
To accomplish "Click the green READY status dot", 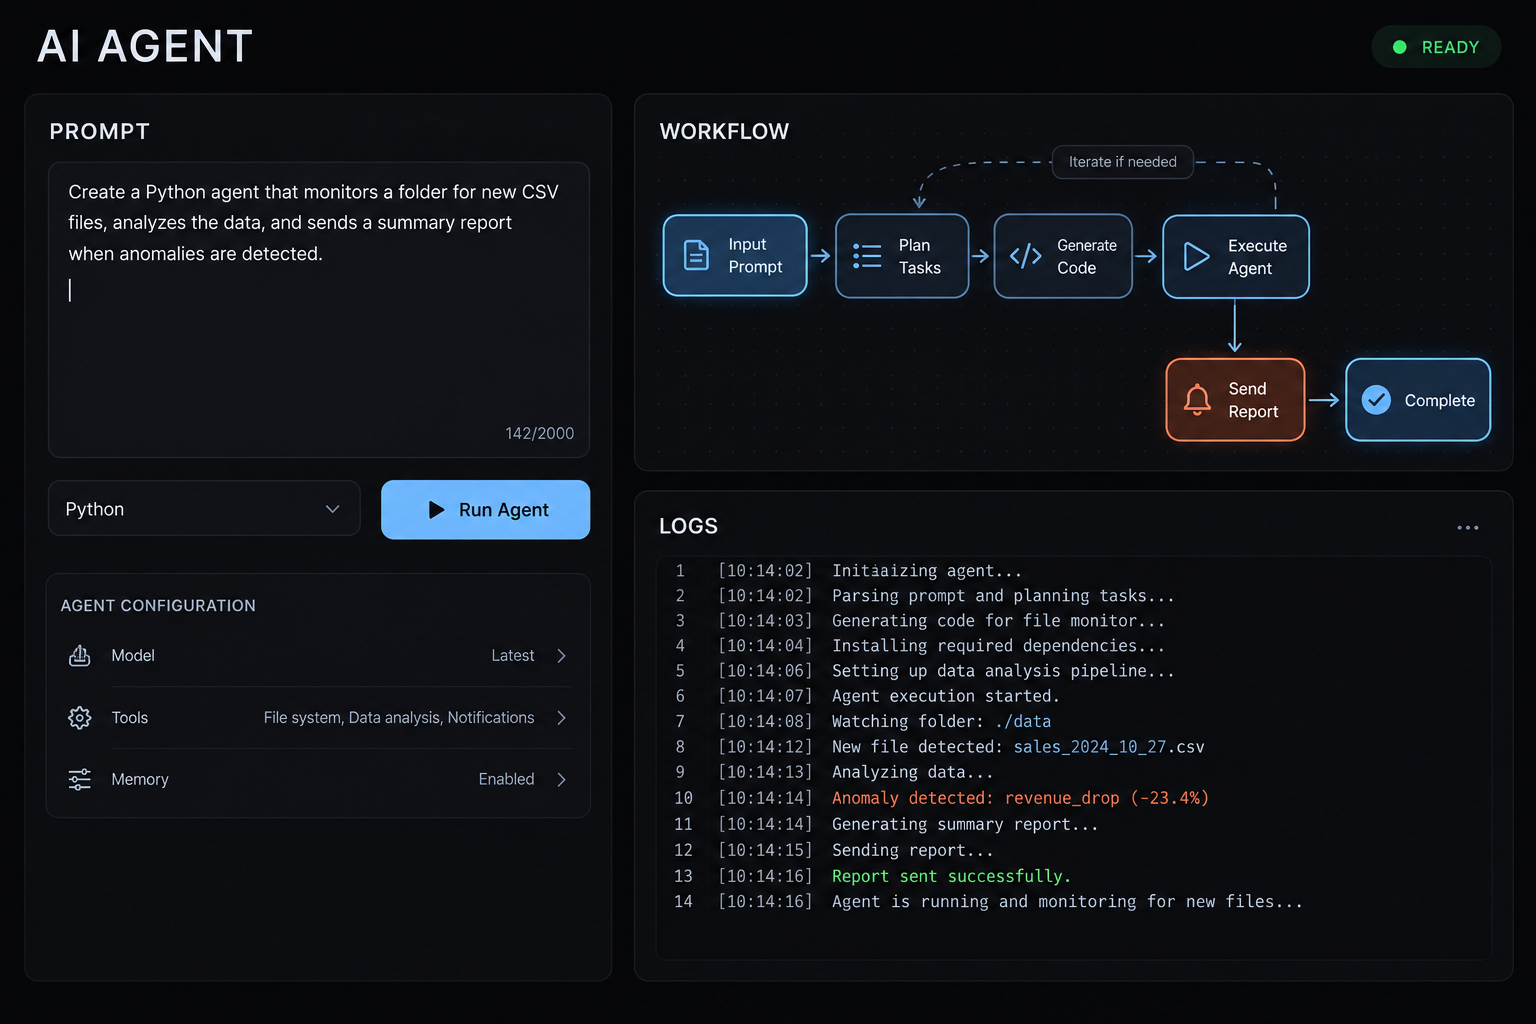I will click(1400, 47).
